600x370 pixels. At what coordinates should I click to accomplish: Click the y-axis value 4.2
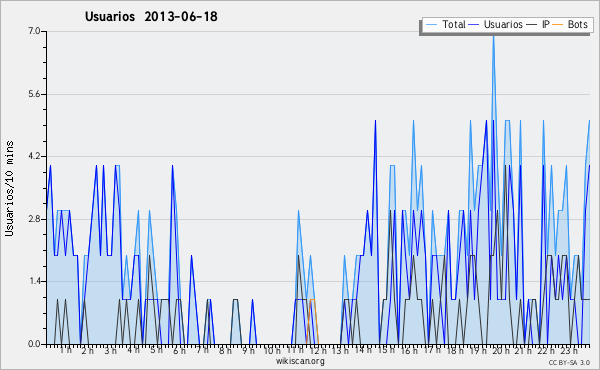tap(34, 156)
